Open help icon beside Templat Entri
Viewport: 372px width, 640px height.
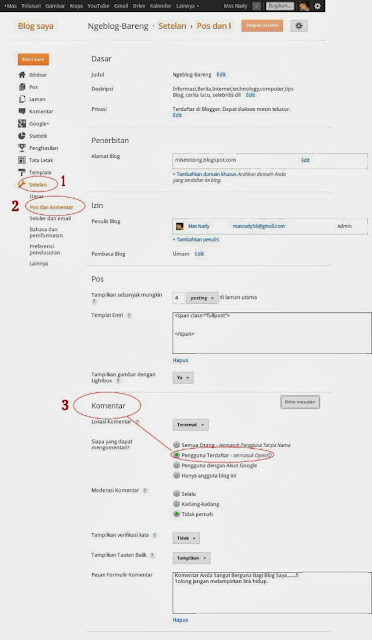pos(129,316)
